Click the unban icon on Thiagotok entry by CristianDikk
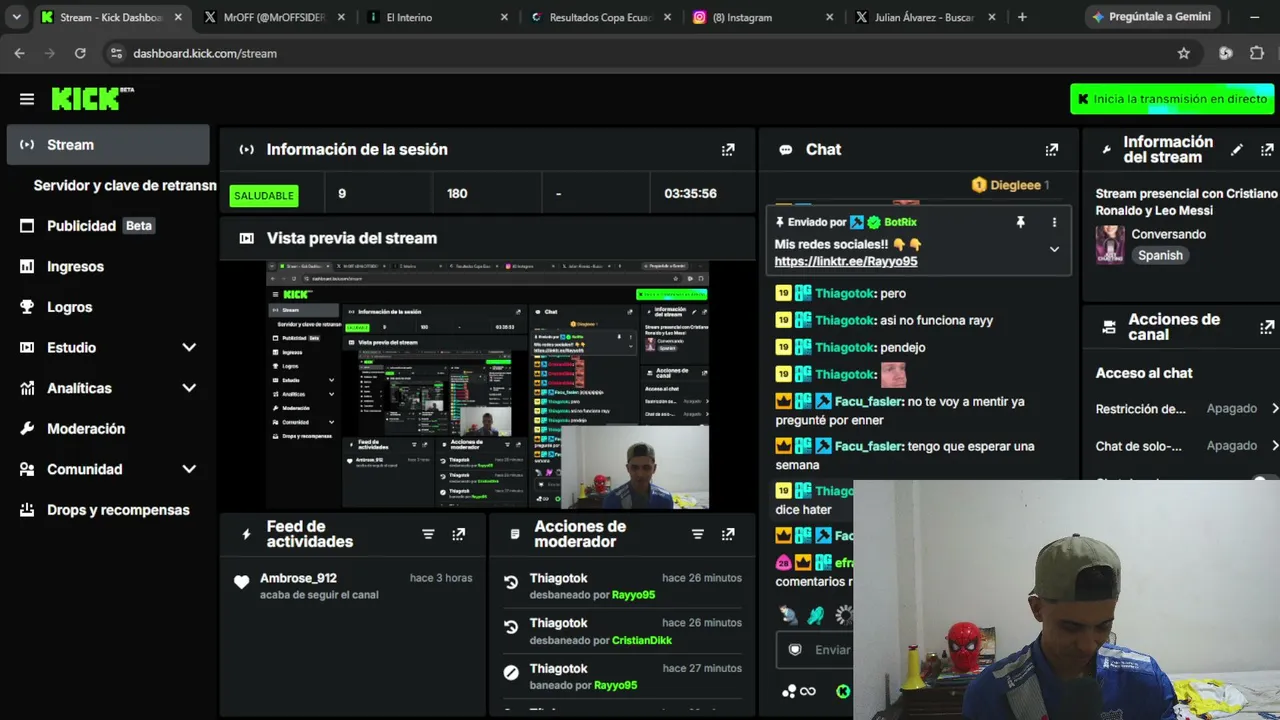Screen dimensions: 1280x720 coord(511,627)
